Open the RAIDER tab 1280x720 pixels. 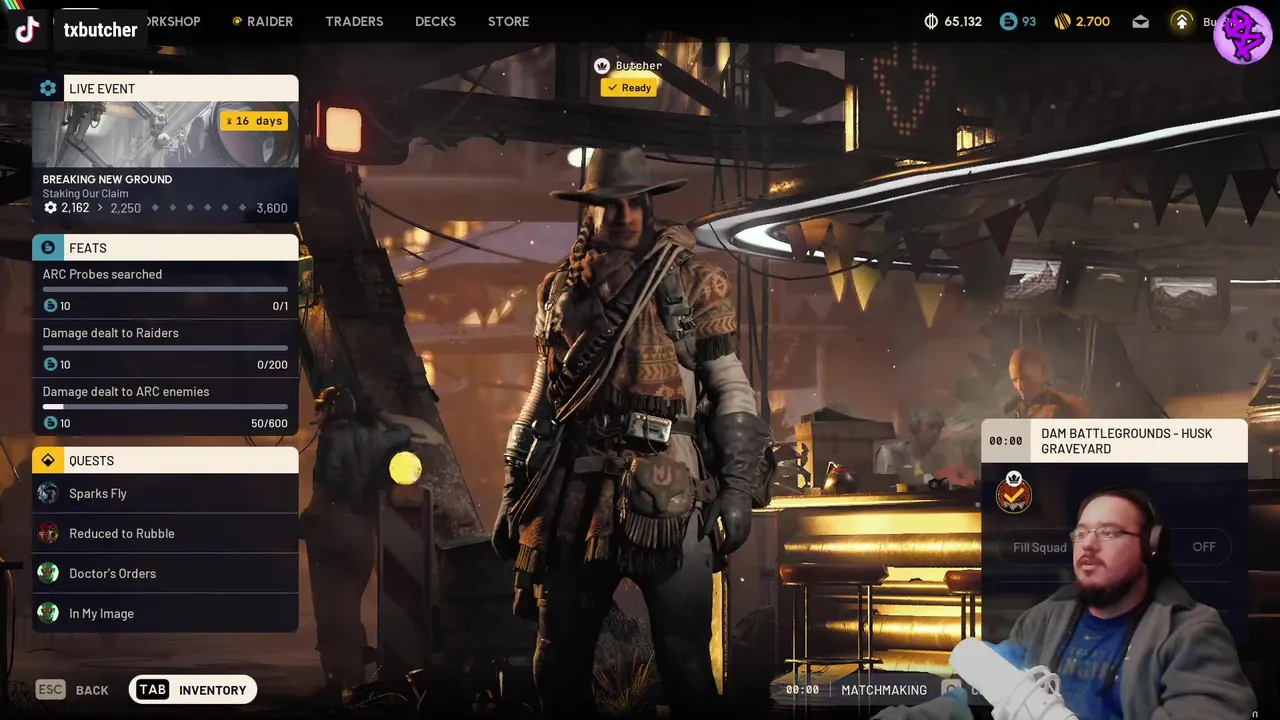tap(263, 21)
